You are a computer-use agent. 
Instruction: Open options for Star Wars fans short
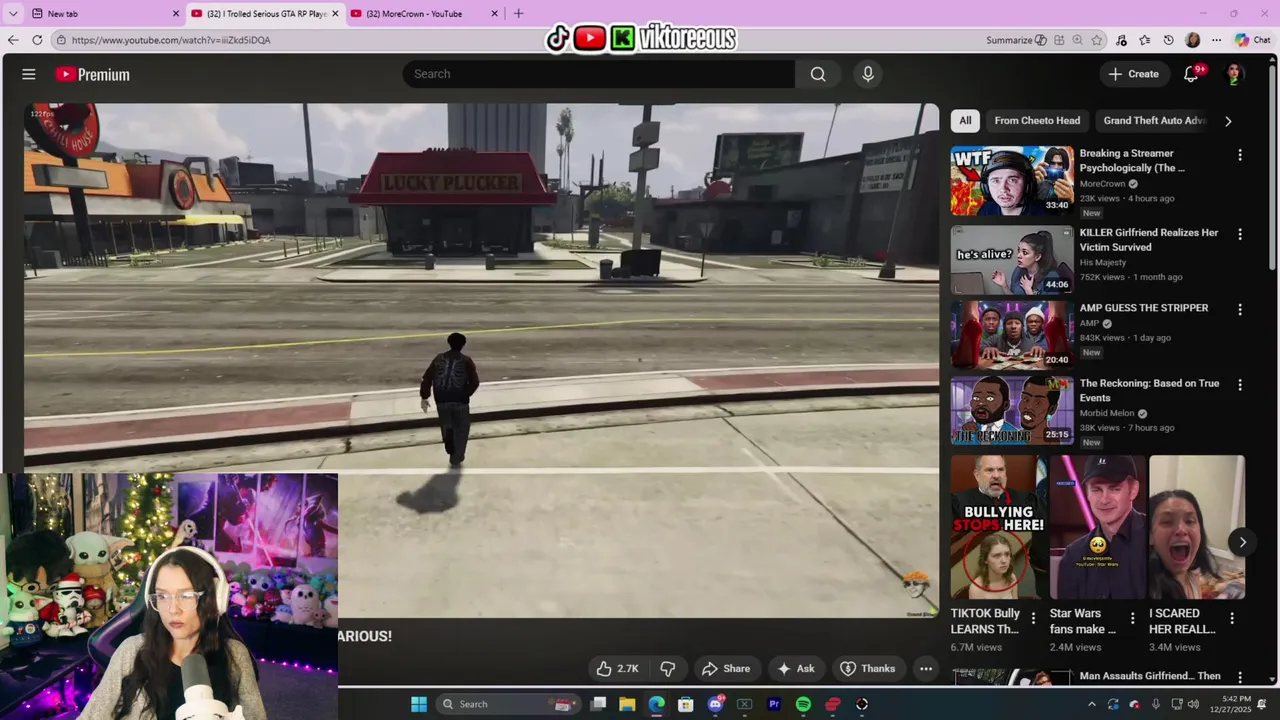click(x=1133, y=618)
